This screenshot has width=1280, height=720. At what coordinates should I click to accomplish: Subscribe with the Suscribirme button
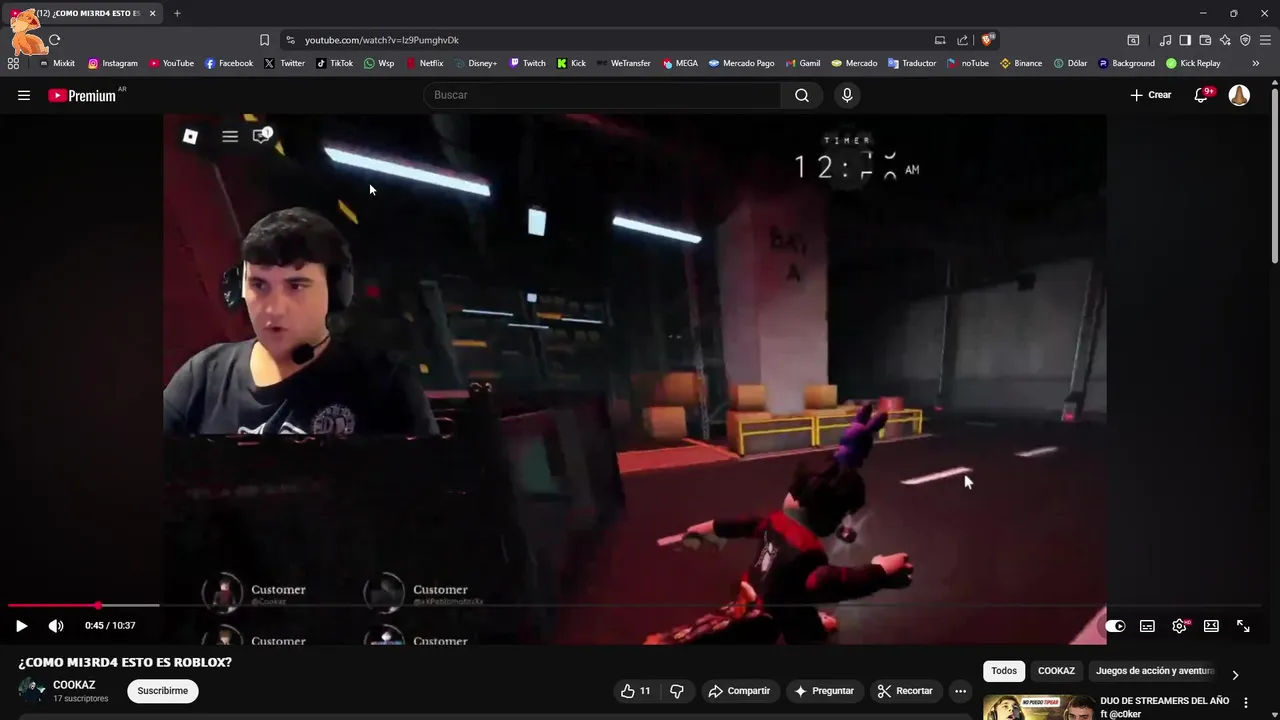coord(163,691)
